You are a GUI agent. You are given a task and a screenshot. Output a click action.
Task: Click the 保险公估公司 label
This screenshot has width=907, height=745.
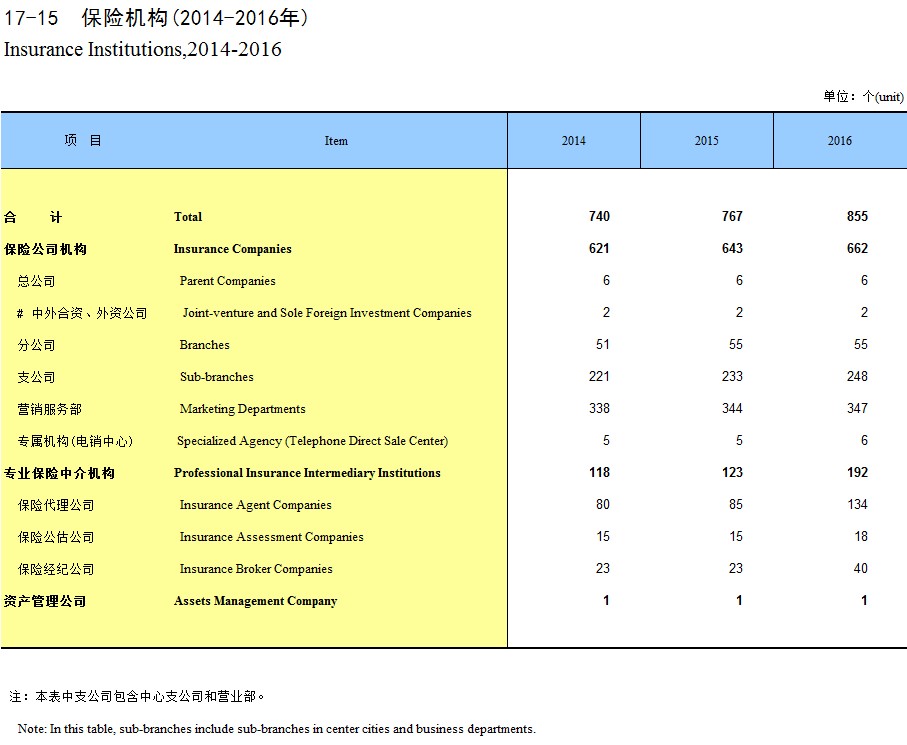[56, 537]
